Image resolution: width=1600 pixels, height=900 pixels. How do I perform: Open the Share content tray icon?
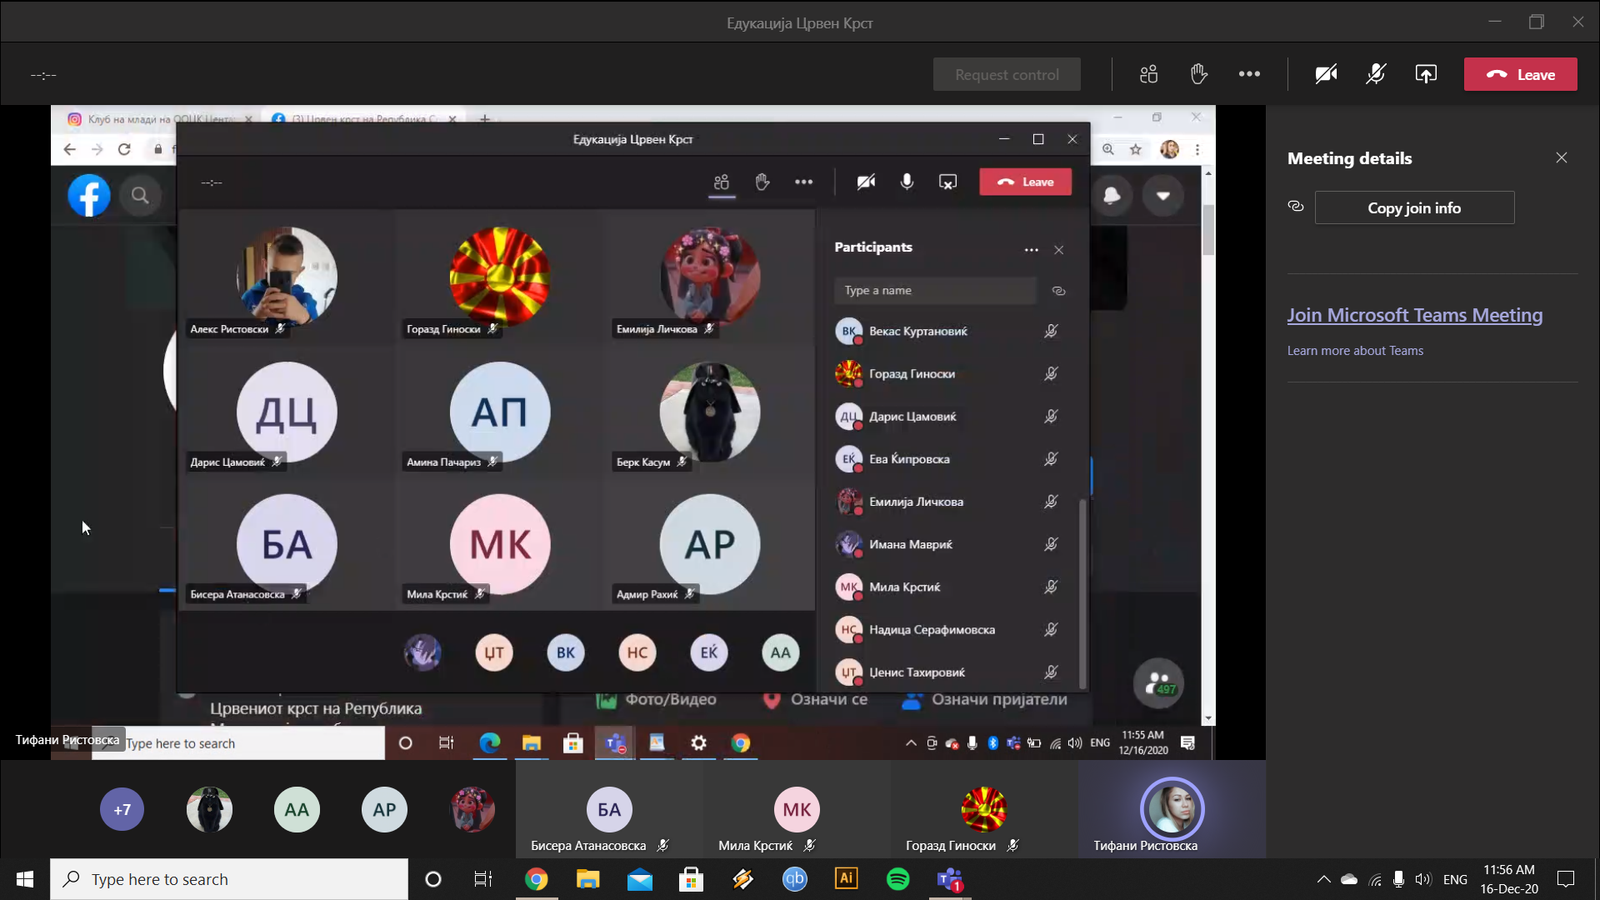tap(1426, 74)
